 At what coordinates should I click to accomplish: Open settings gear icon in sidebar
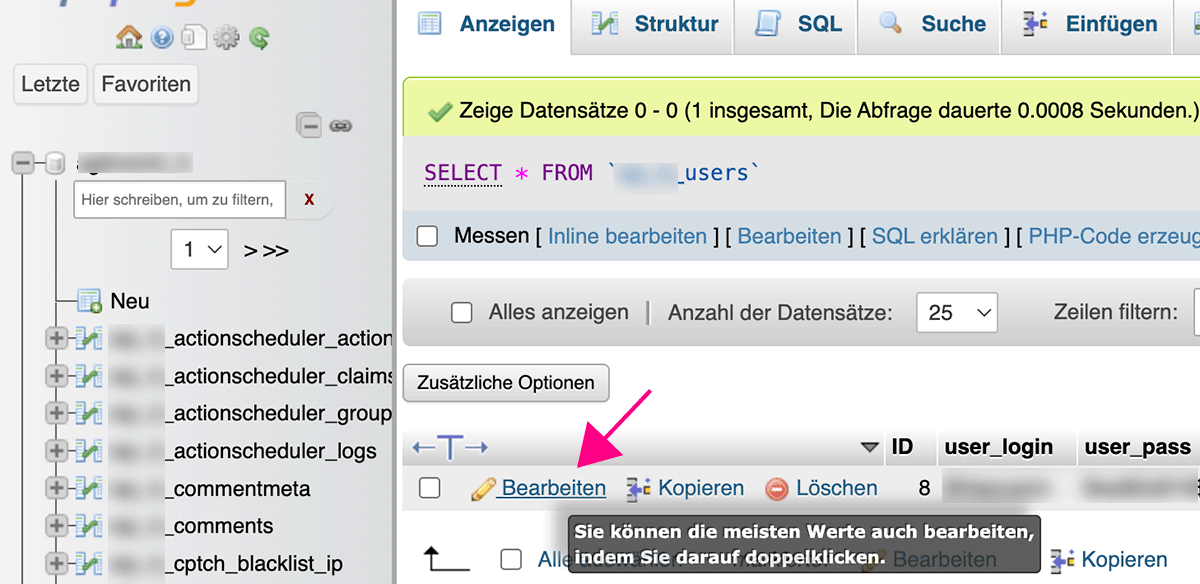click(227, 38)
